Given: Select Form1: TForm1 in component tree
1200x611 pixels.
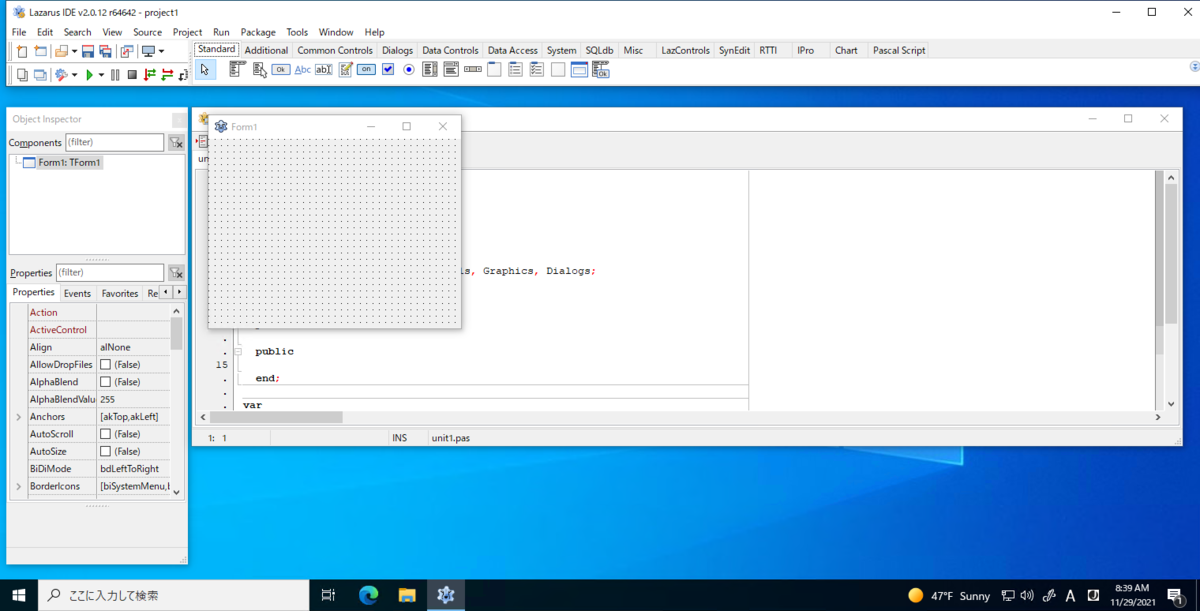Looking at the screenshot, I should pos(69,162).
